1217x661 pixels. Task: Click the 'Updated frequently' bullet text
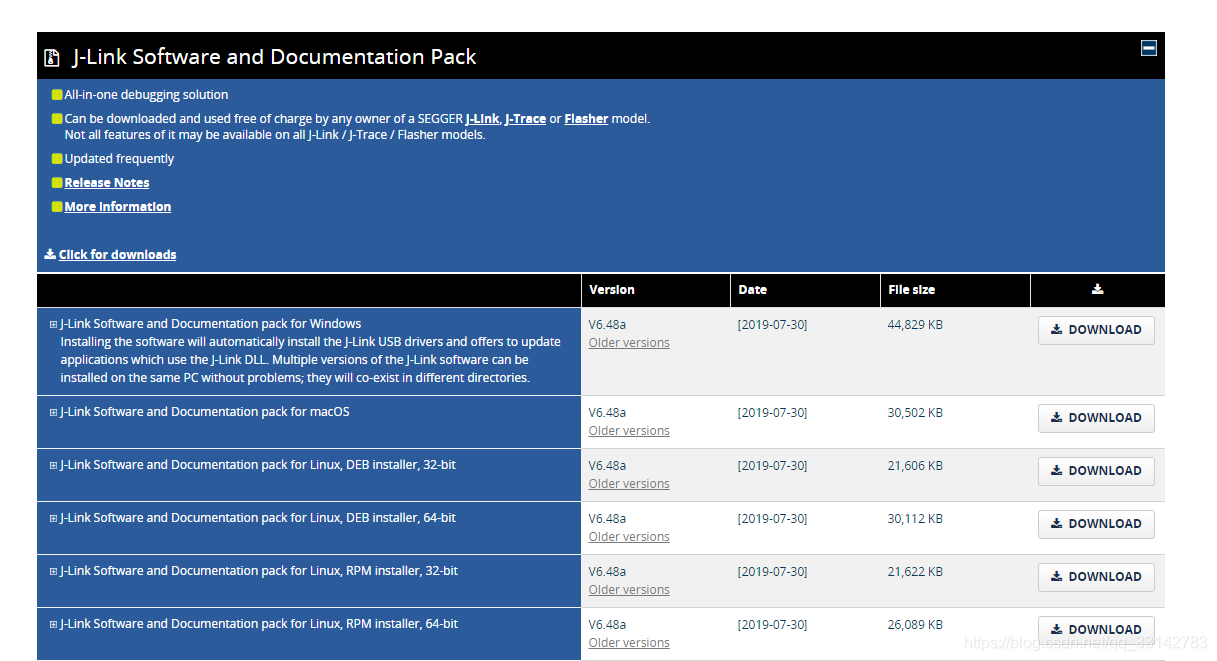pyautogui.click(x=119, y=159)
